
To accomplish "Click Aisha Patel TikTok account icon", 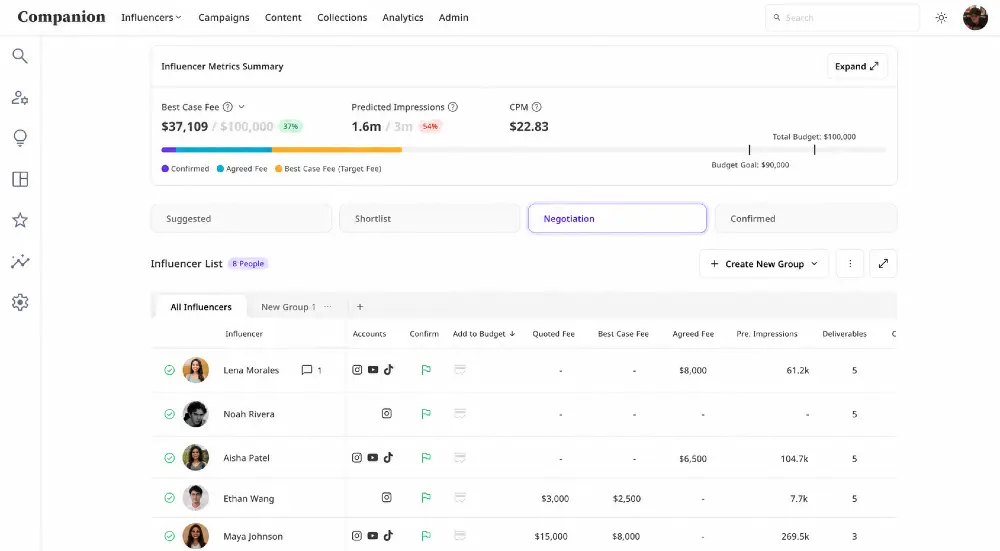I will point(388,457).
